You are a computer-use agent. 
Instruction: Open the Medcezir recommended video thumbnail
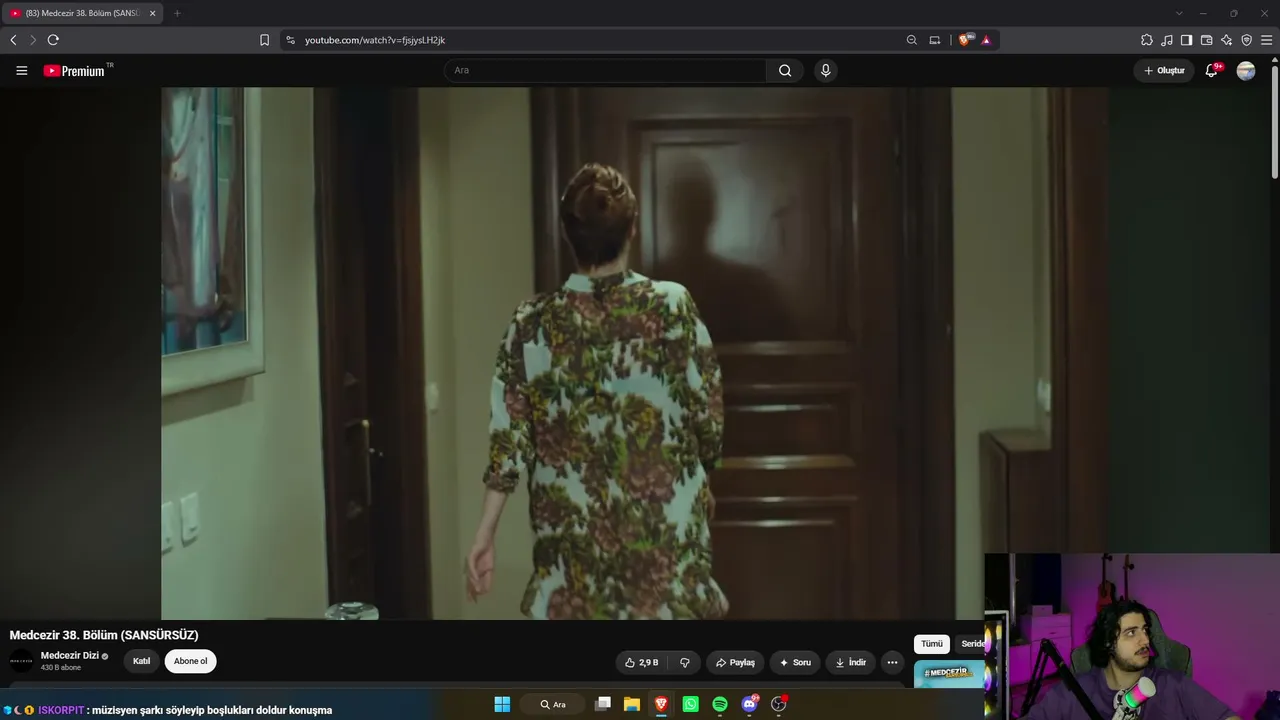point(949,674)
